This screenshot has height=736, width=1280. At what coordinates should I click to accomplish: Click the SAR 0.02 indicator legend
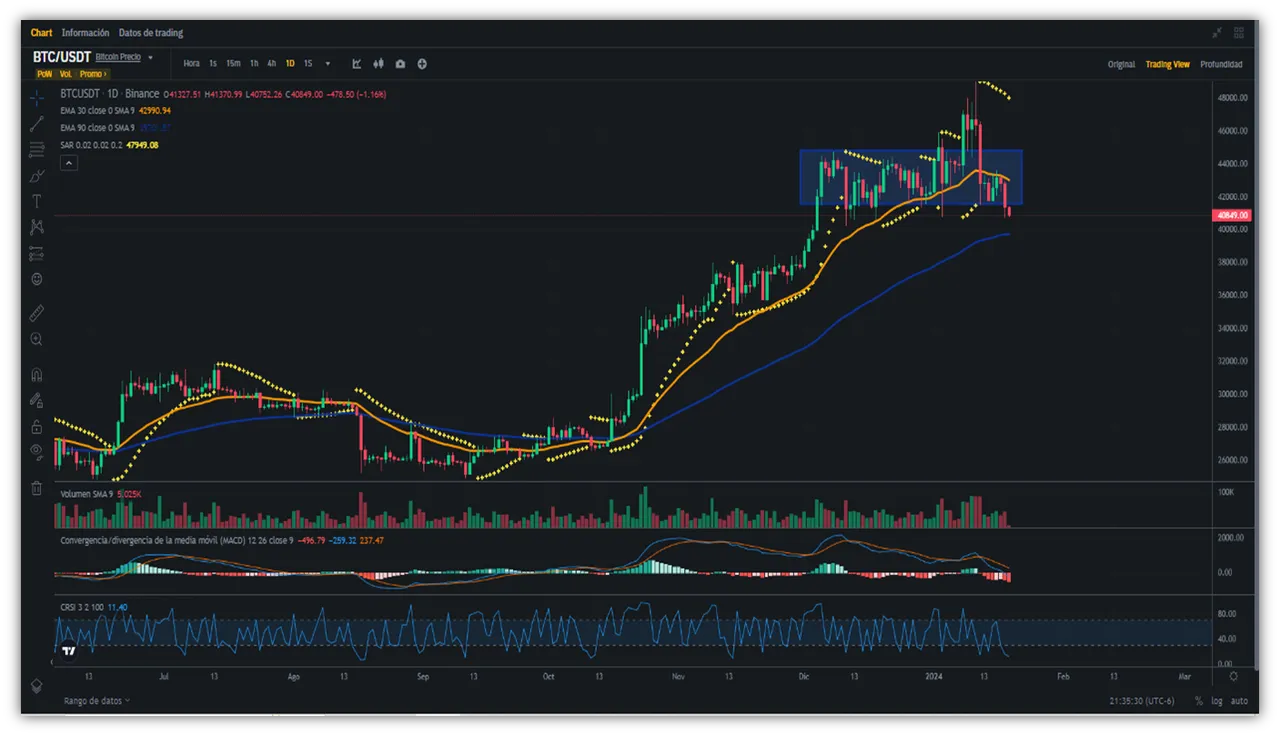tap(109, 145)
